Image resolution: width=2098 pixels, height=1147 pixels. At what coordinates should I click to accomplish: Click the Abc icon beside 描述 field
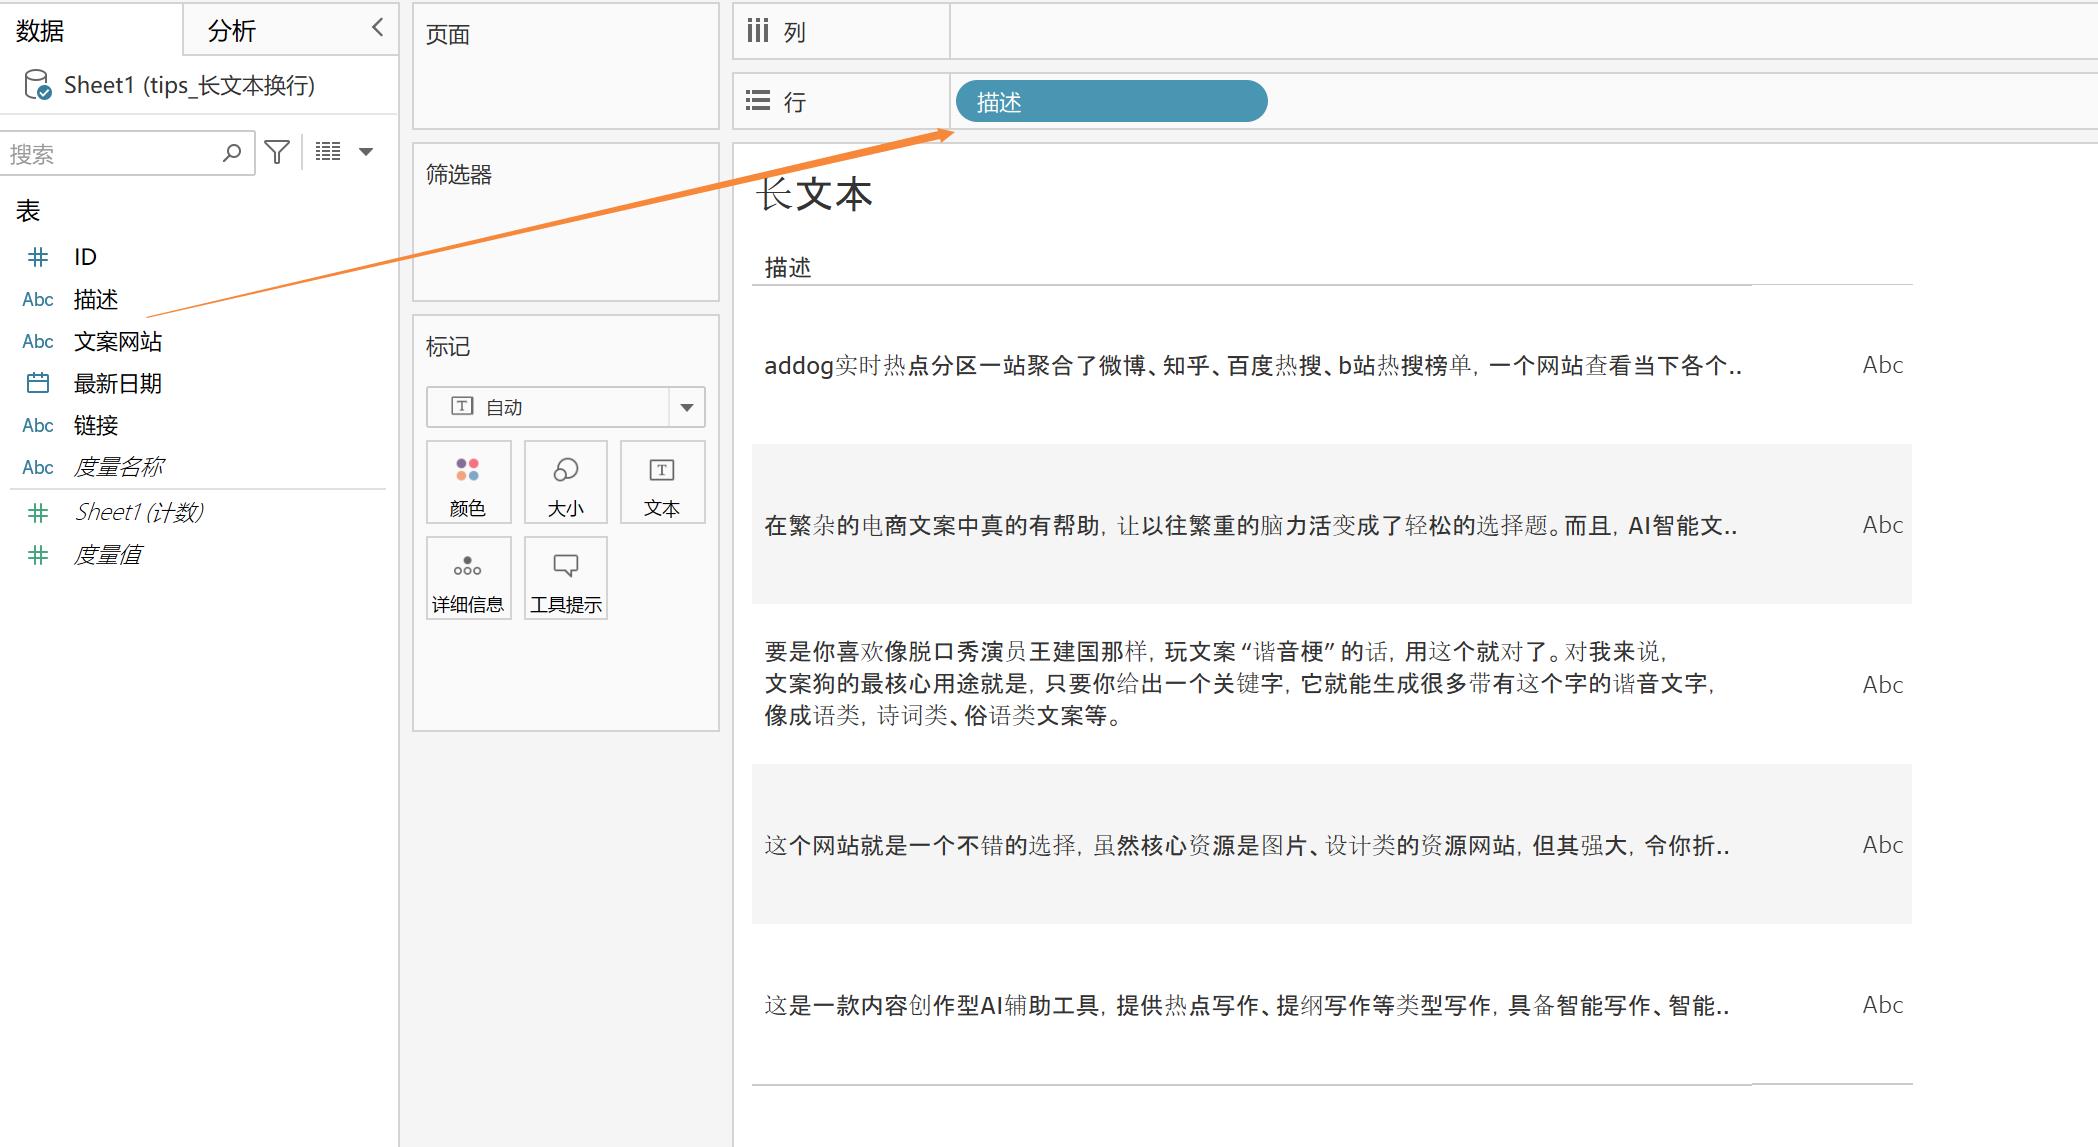pyautogui.click(x=38, y=299)
